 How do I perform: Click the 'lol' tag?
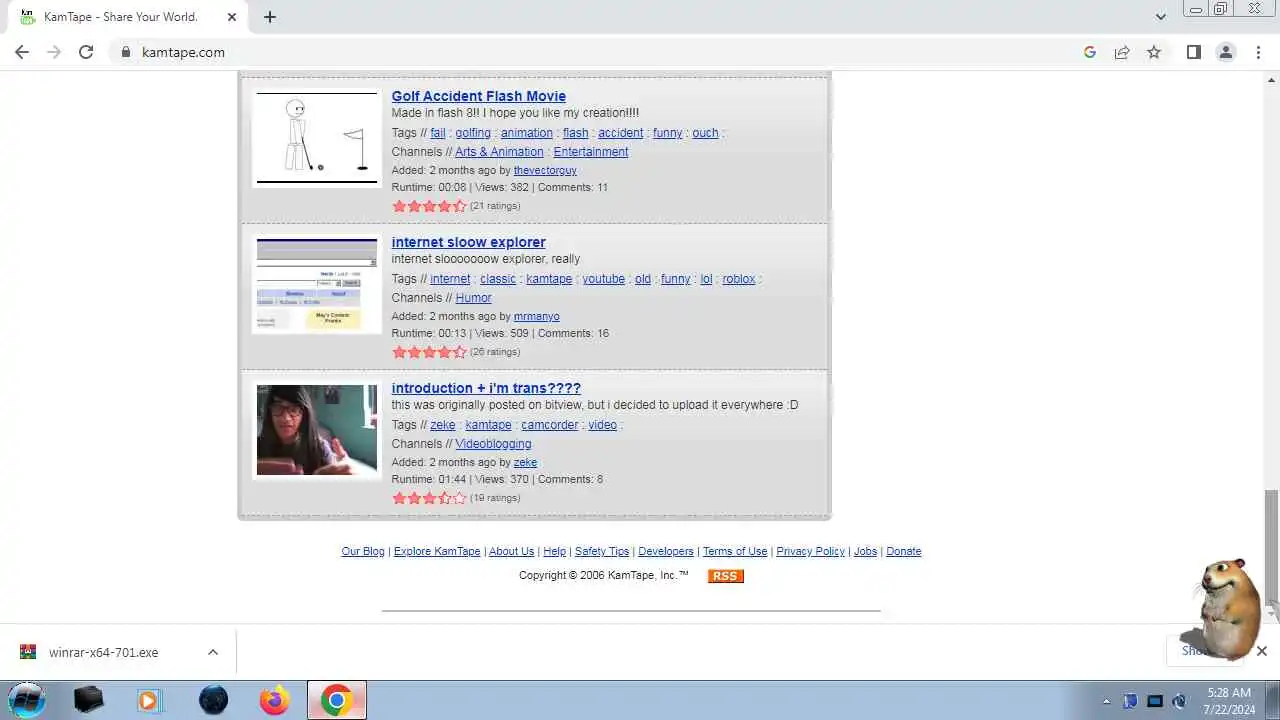[x=706, y=279]
